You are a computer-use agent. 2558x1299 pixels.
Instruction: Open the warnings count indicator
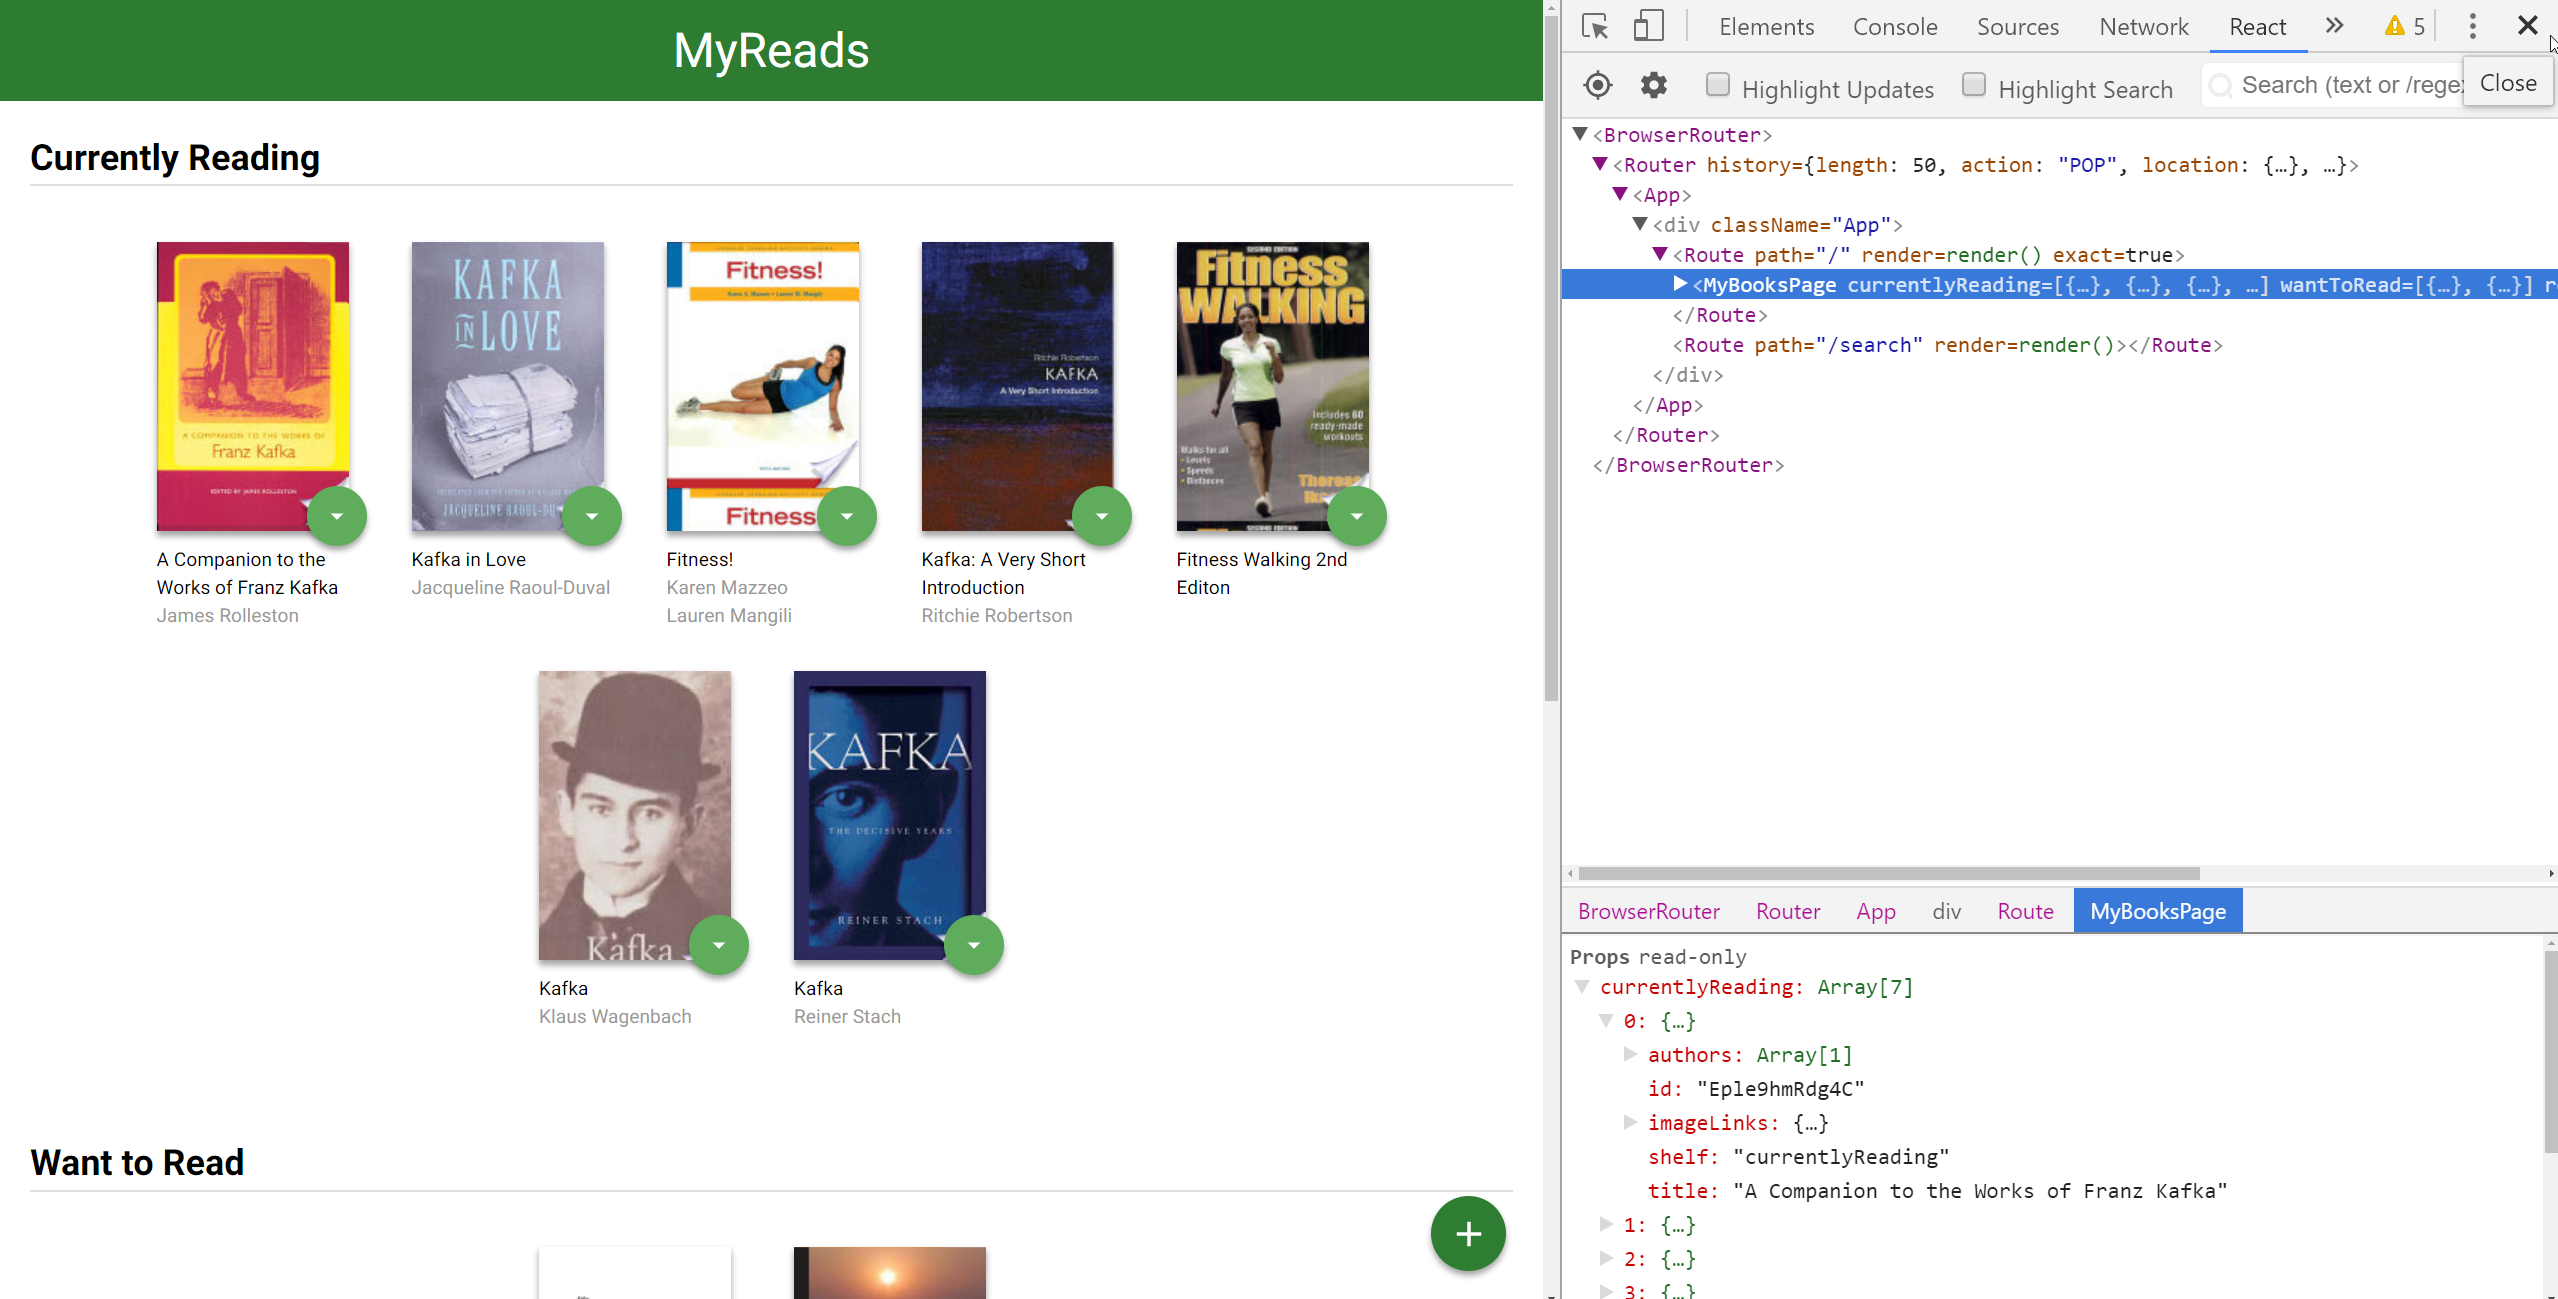[x=2405, y=27]
